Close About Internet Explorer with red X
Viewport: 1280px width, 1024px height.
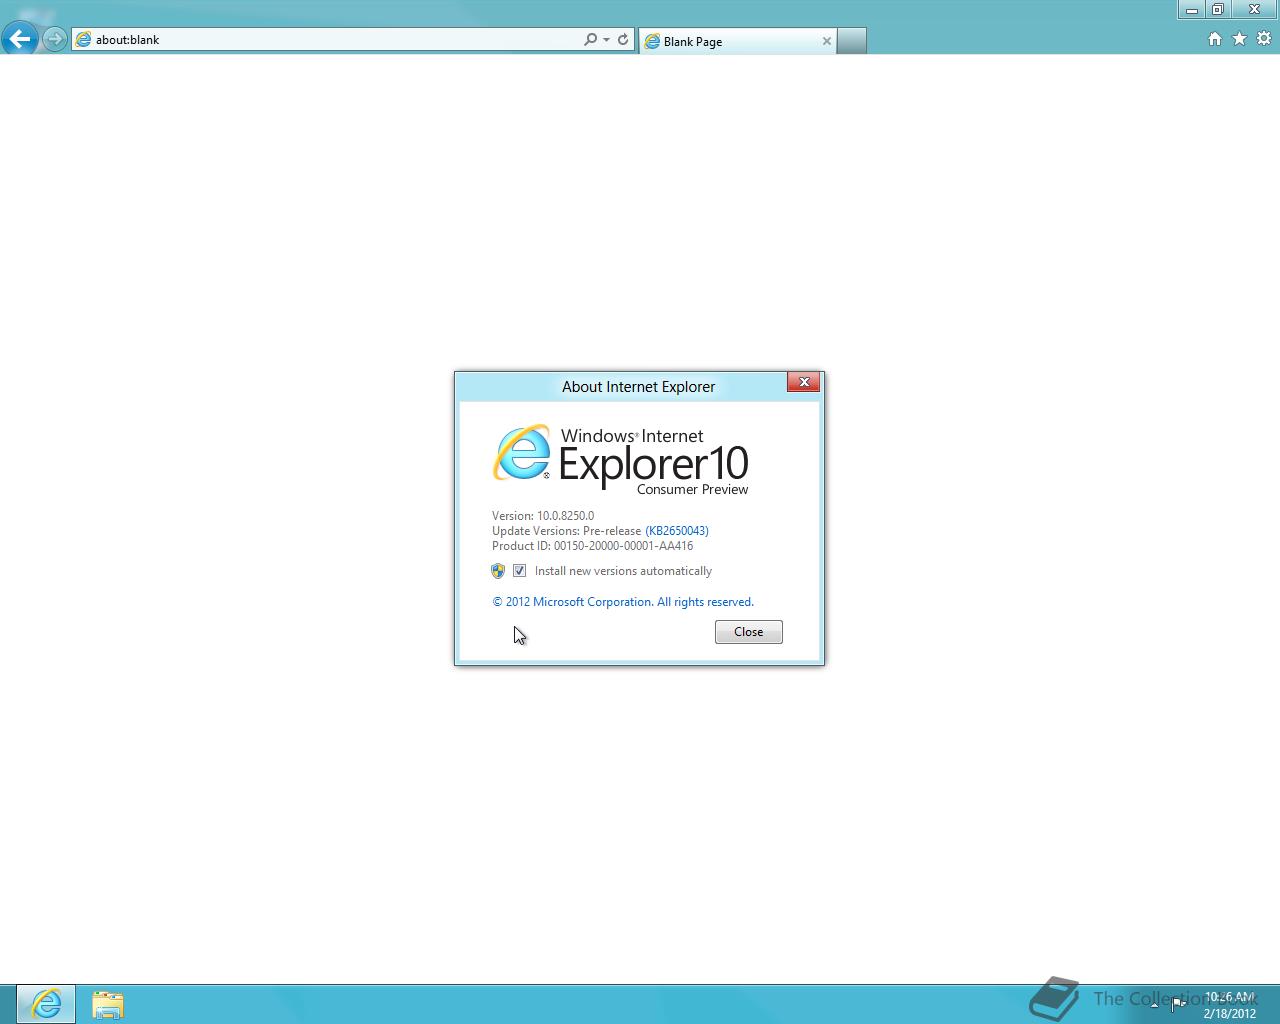[804, 382]
